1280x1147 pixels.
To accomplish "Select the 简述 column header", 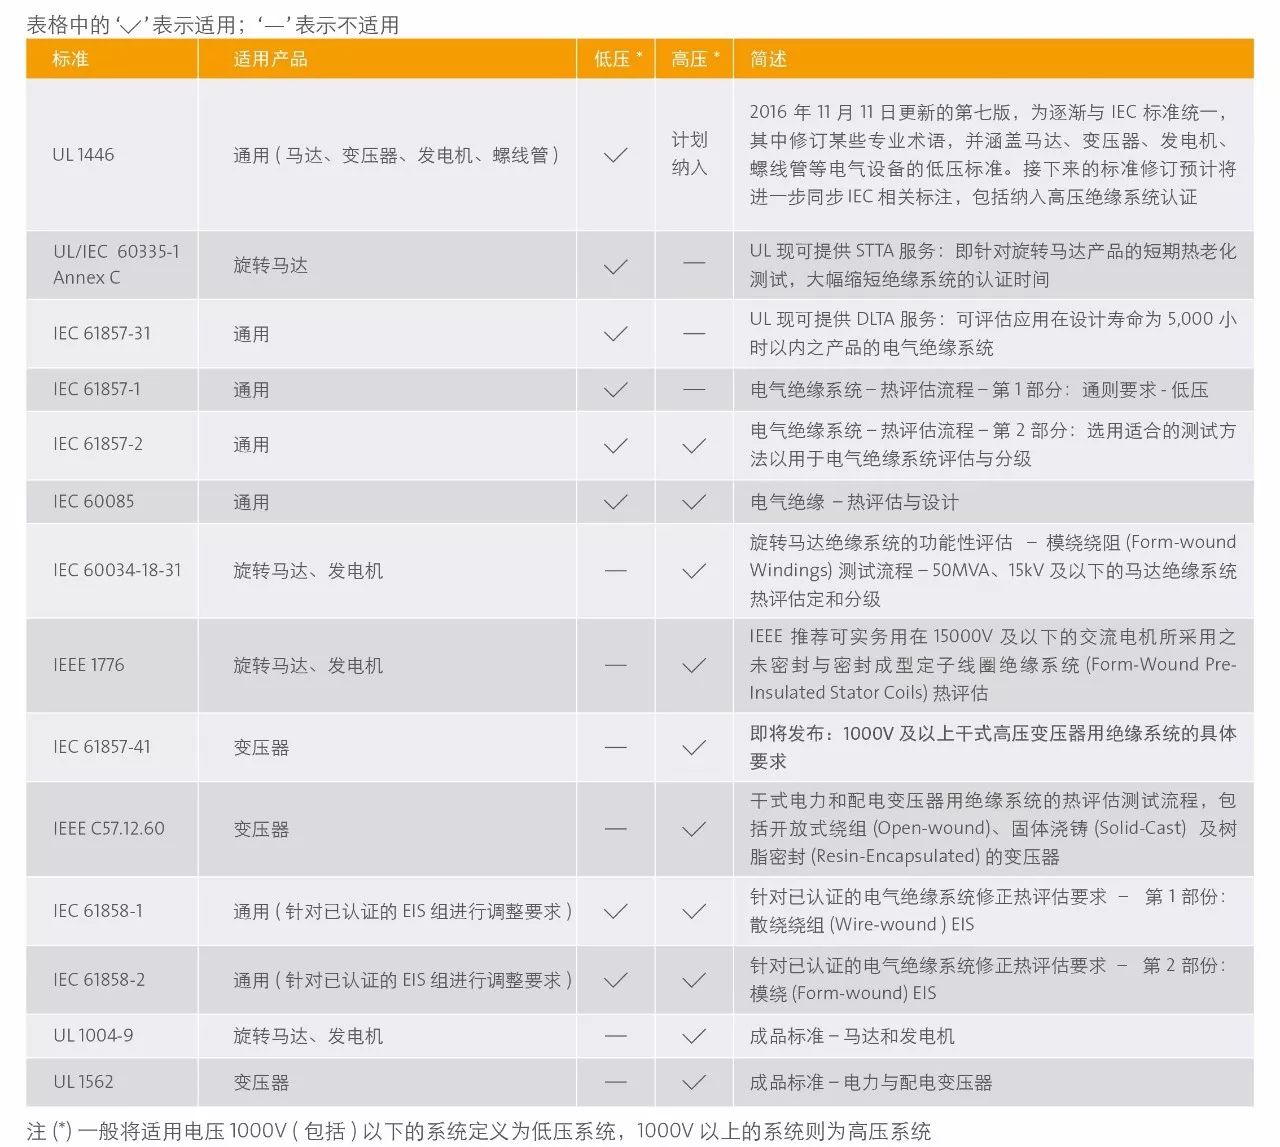I will [x=768, y=59].
